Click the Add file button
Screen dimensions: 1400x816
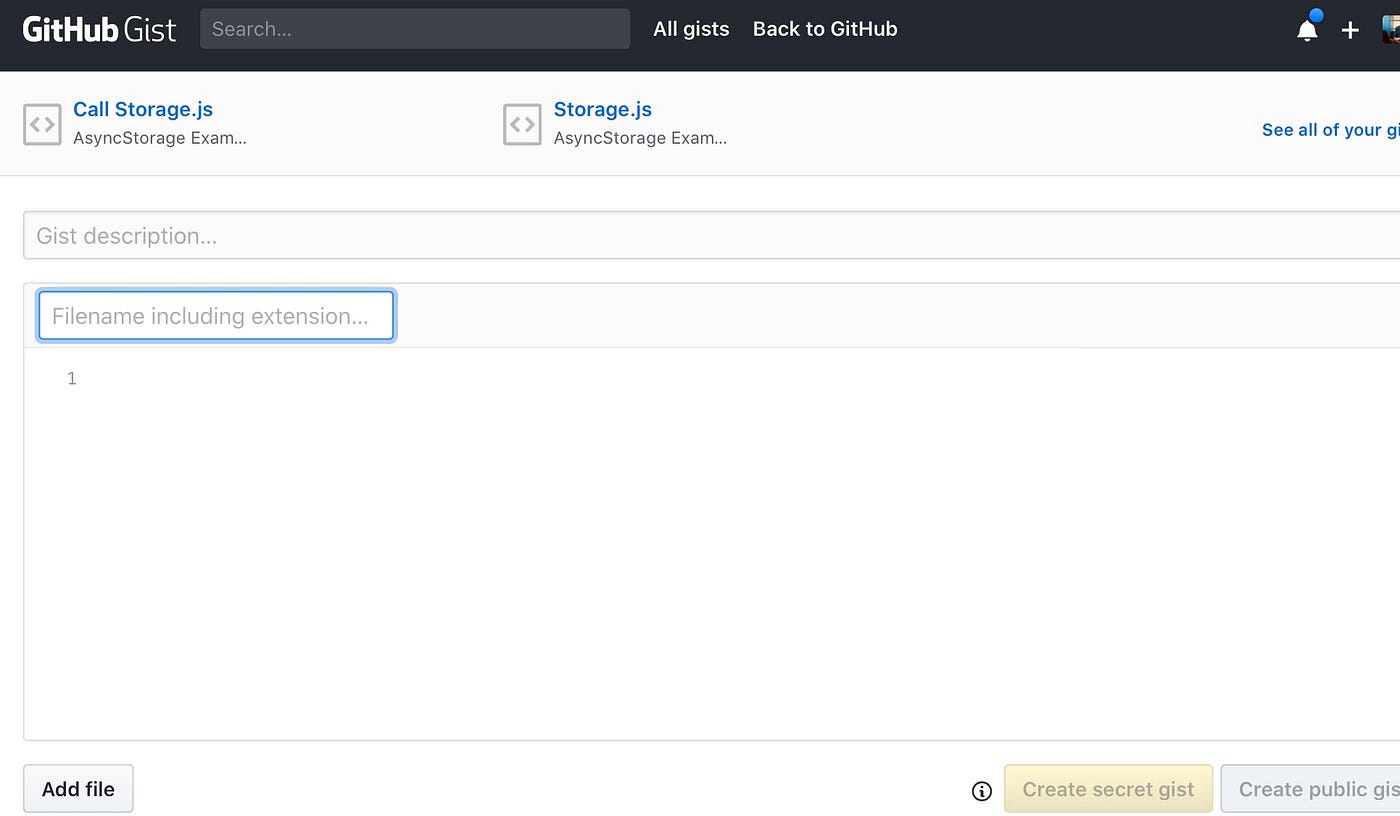point(78,789)
